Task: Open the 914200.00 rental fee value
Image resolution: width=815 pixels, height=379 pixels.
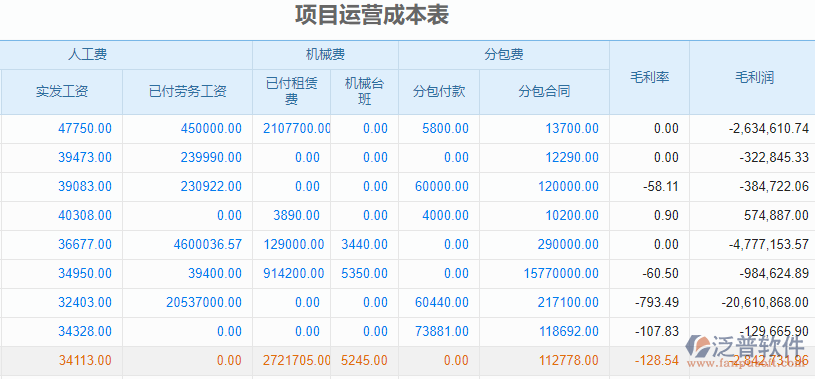Action: coord(294,273)
